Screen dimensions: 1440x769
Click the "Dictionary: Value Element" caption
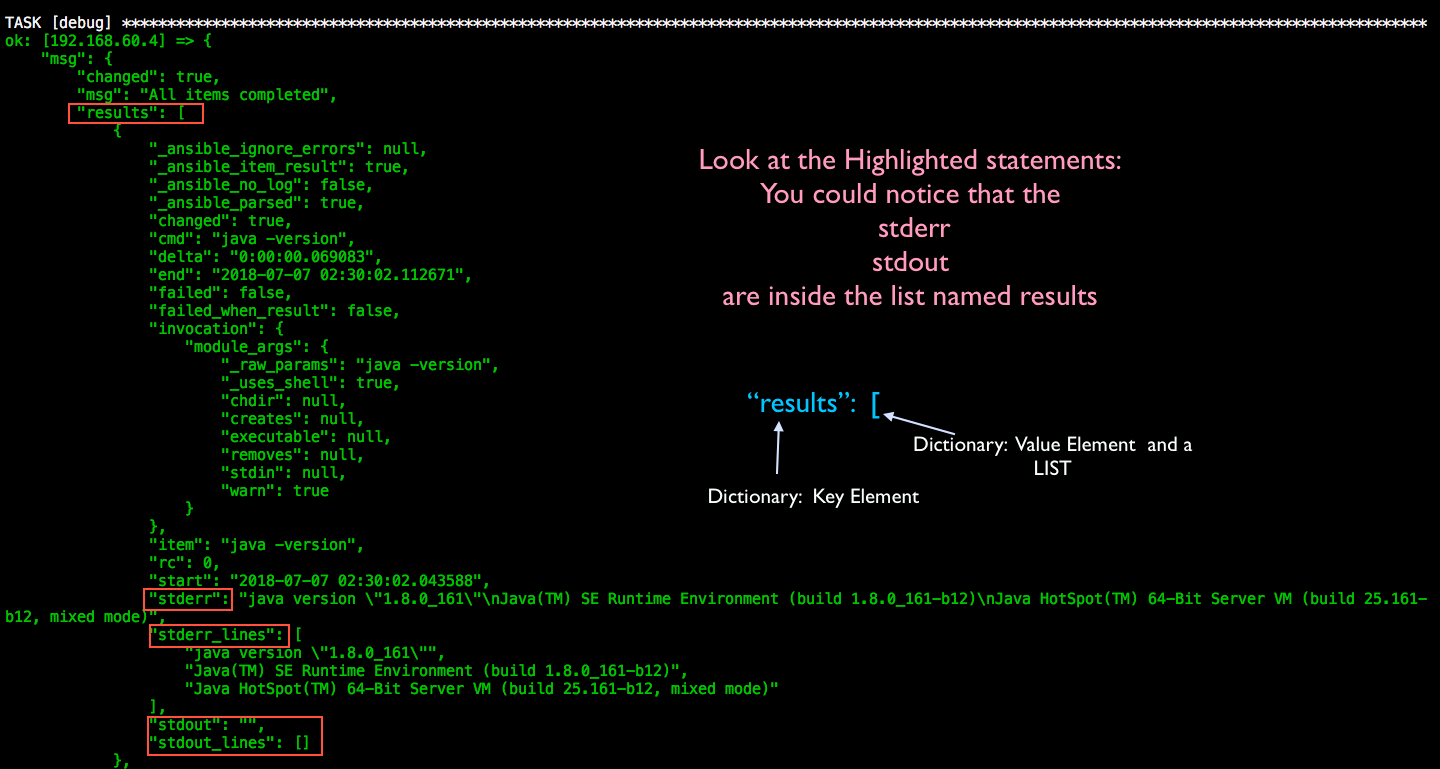(x=1052, y=444)
